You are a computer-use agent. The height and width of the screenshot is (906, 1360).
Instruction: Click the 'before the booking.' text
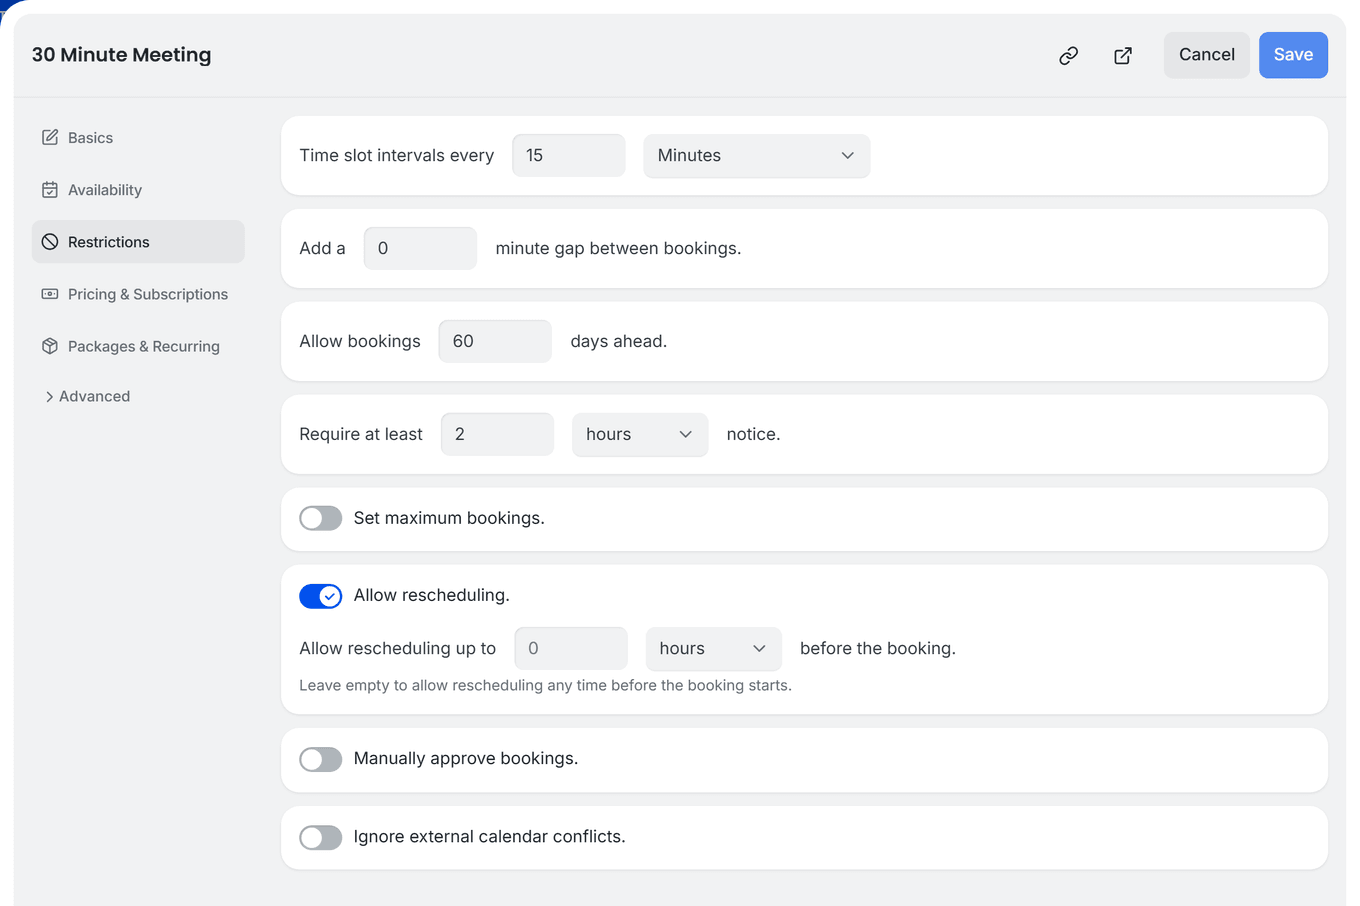[877, 648]
